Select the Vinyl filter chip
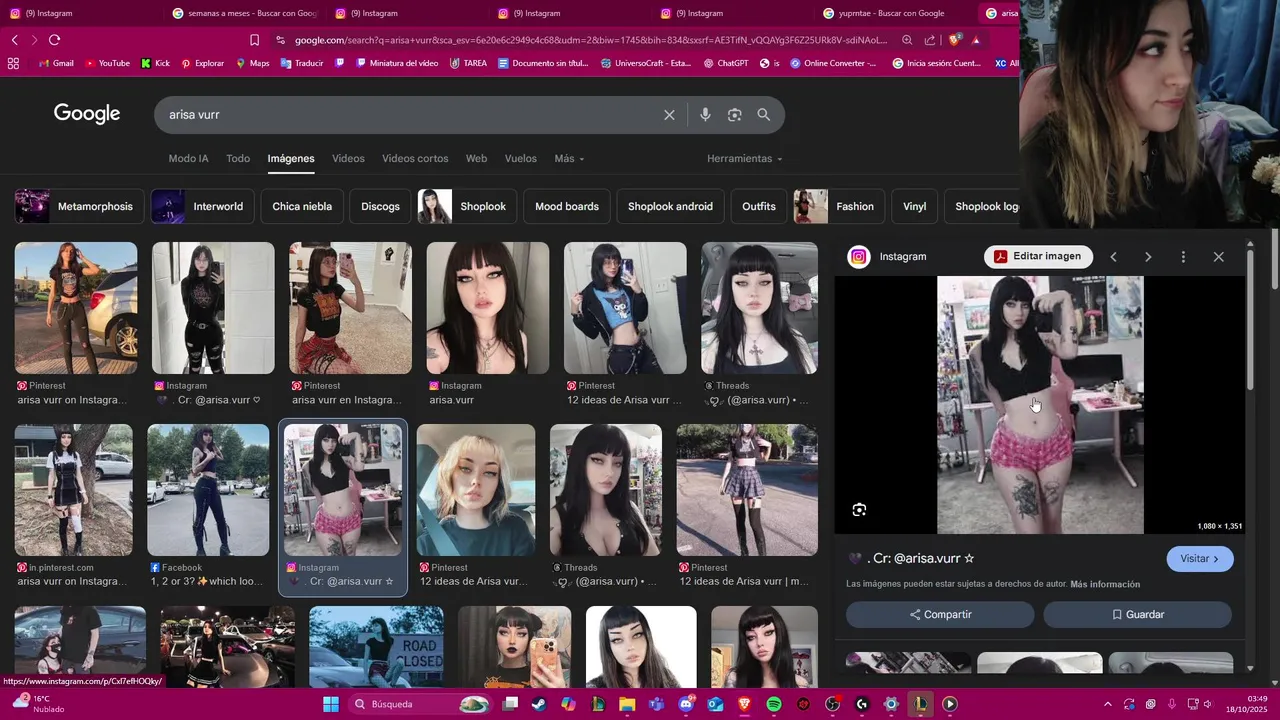 pos(915,207)
